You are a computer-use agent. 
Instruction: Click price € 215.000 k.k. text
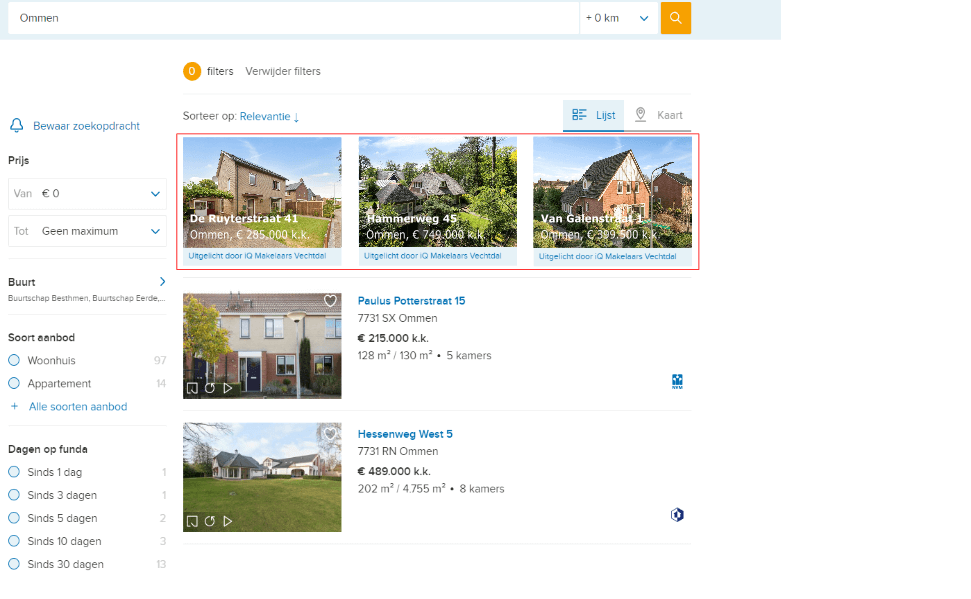click(393, 338)
